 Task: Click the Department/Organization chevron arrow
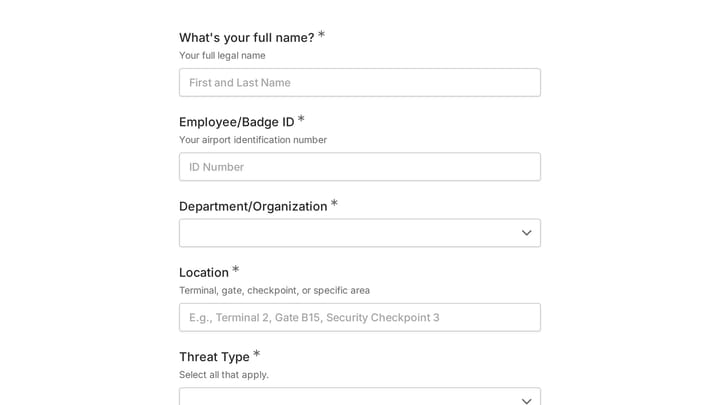(x=526, y=233)
